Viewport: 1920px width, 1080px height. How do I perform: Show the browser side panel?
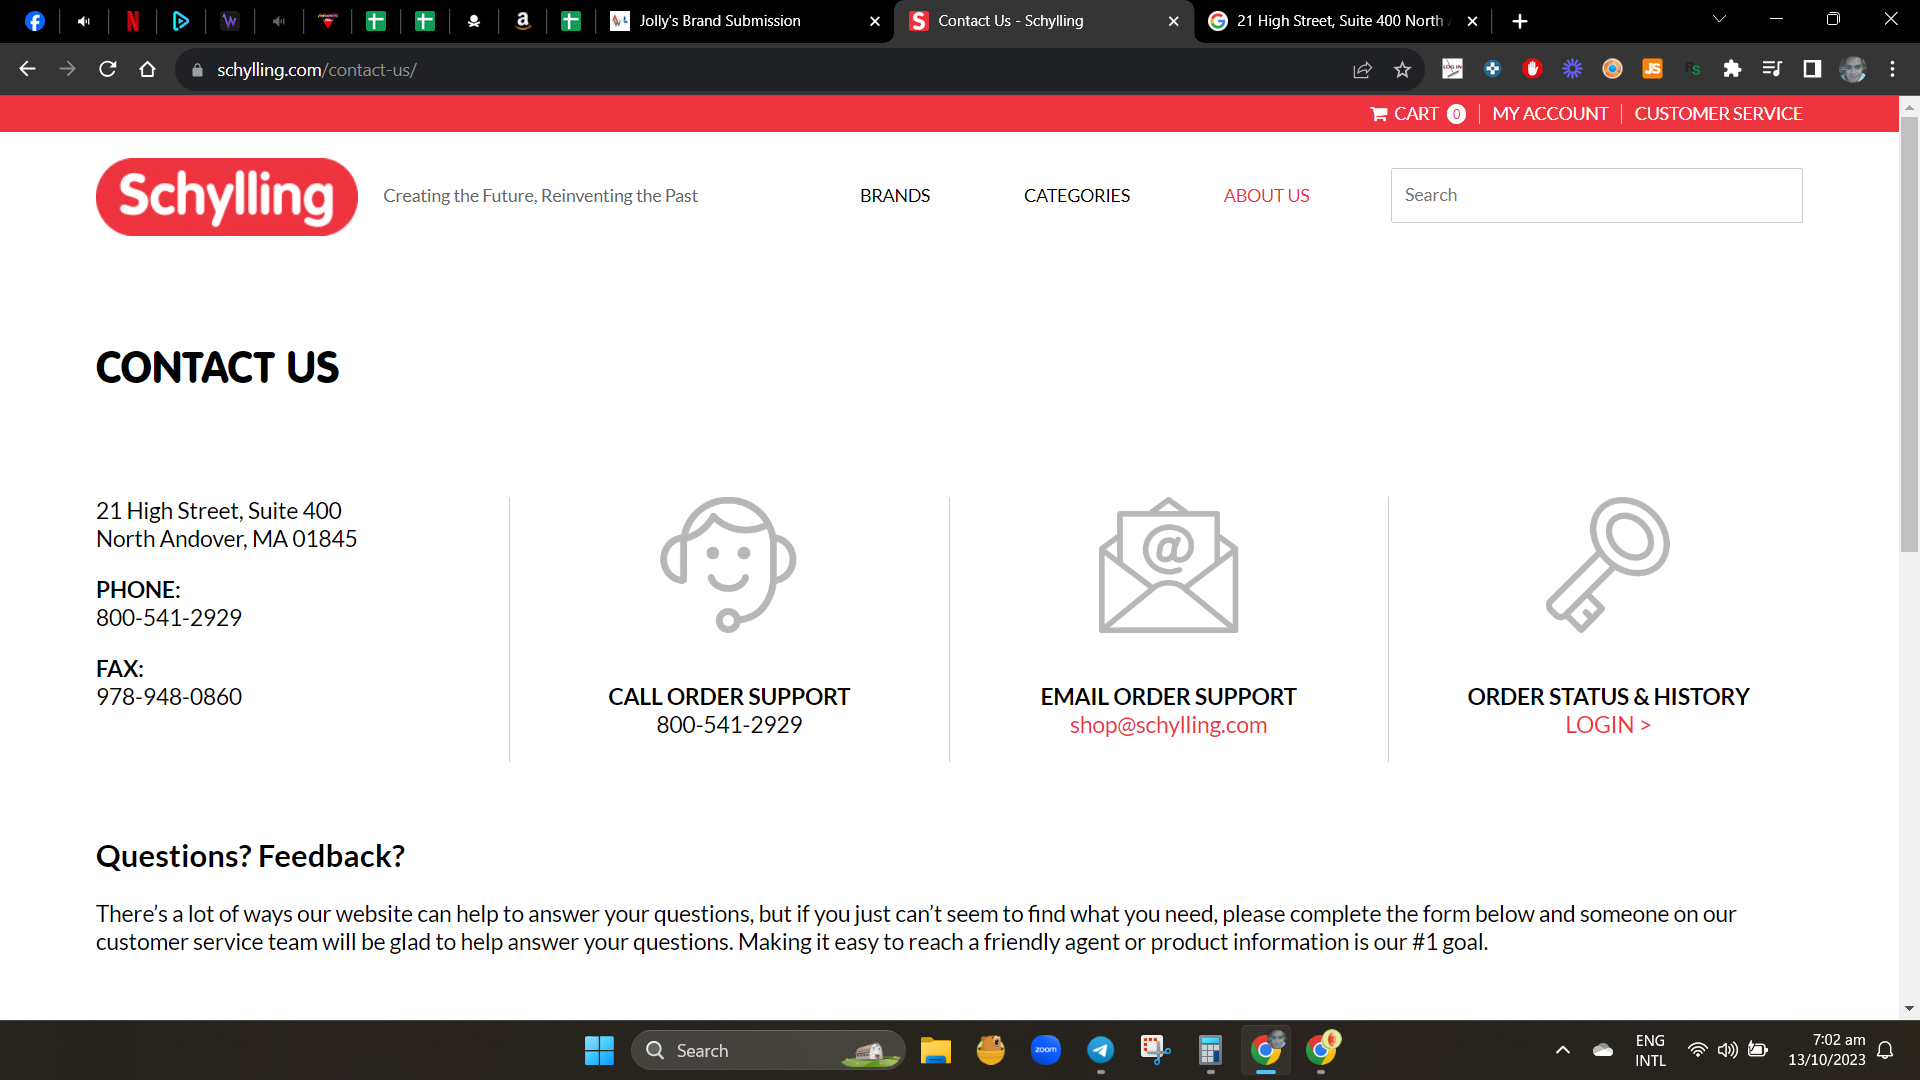[1812, 69]
